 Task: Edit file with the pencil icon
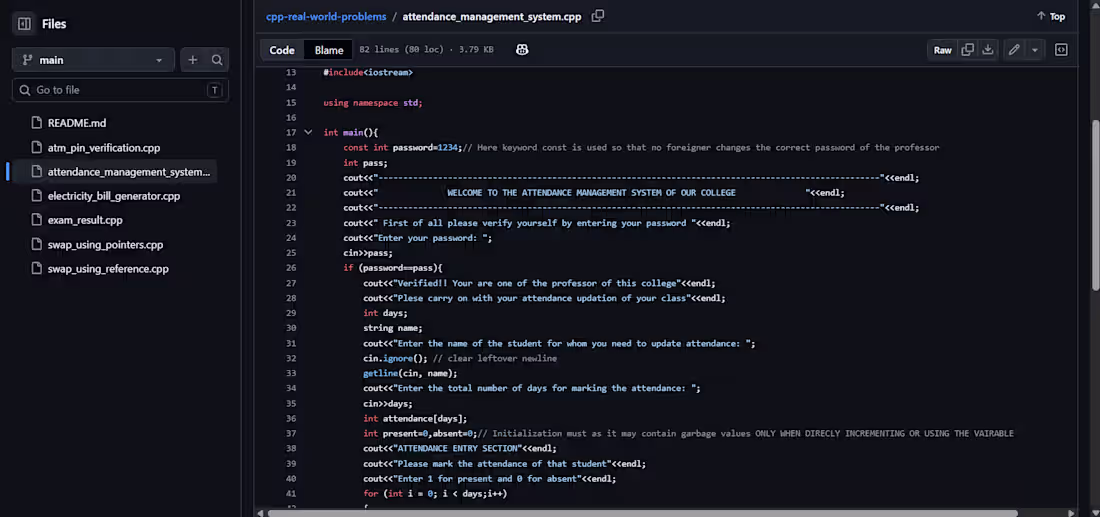1014,50
